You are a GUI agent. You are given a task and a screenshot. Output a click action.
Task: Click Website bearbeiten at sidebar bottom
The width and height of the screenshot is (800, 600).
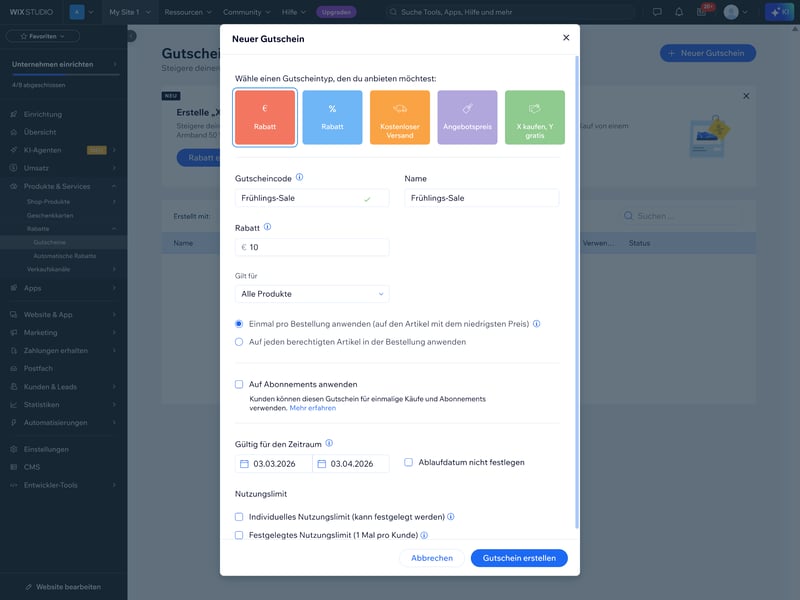(x=63, y=587)
